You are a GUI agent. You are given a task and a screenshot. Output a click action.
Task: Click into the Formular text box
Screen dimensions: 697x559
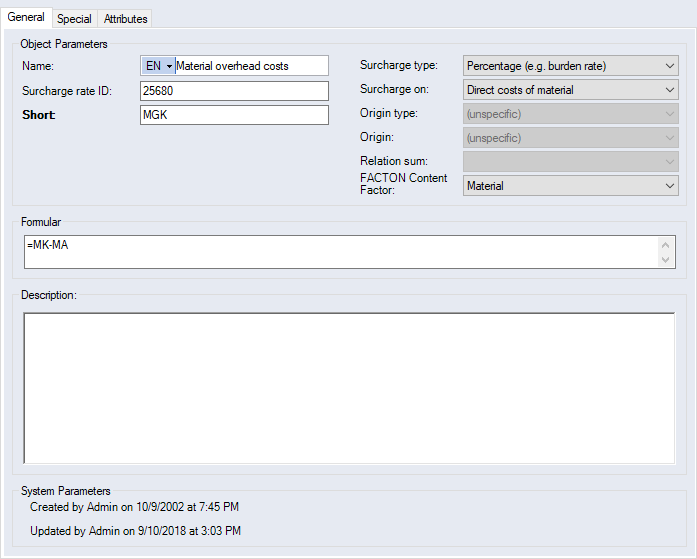[x=340, y=252]
